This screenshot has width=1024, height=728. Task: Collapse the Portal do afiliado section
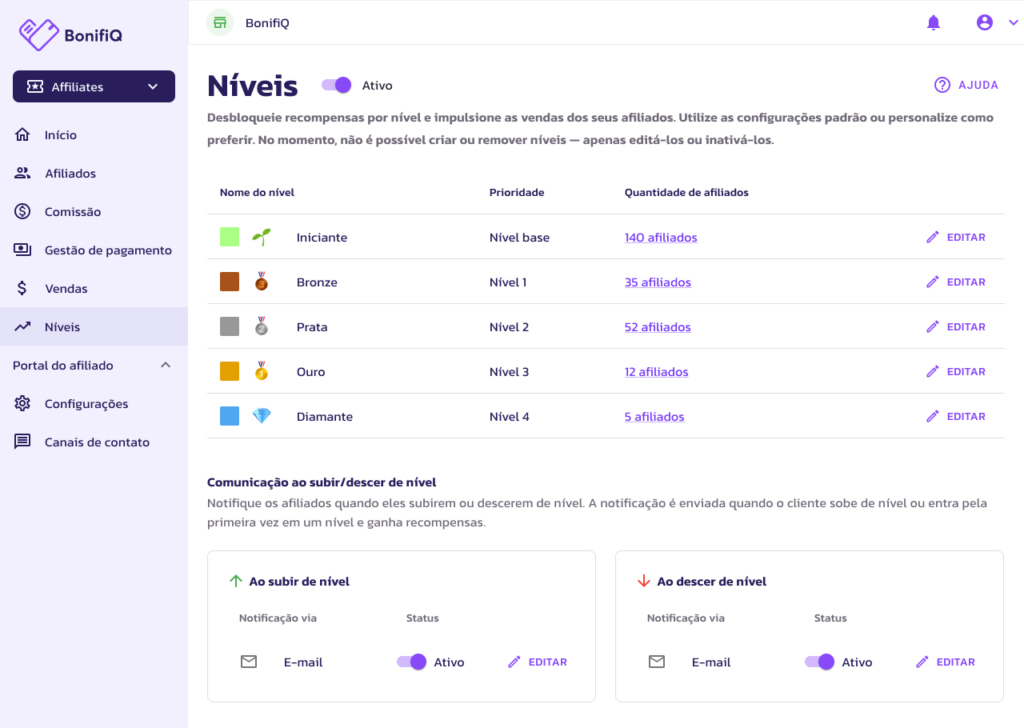pos(166,366)
